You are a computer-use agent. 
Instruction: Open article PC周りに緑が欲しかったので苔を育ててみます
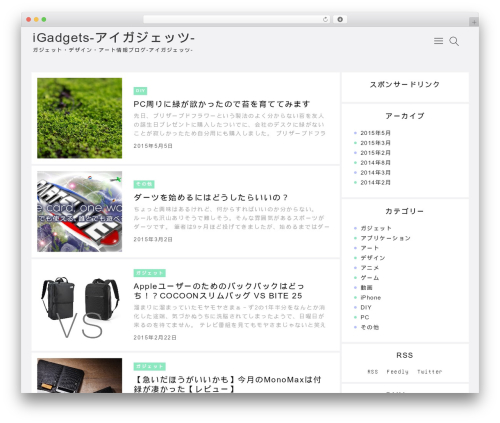coord(222,104)
